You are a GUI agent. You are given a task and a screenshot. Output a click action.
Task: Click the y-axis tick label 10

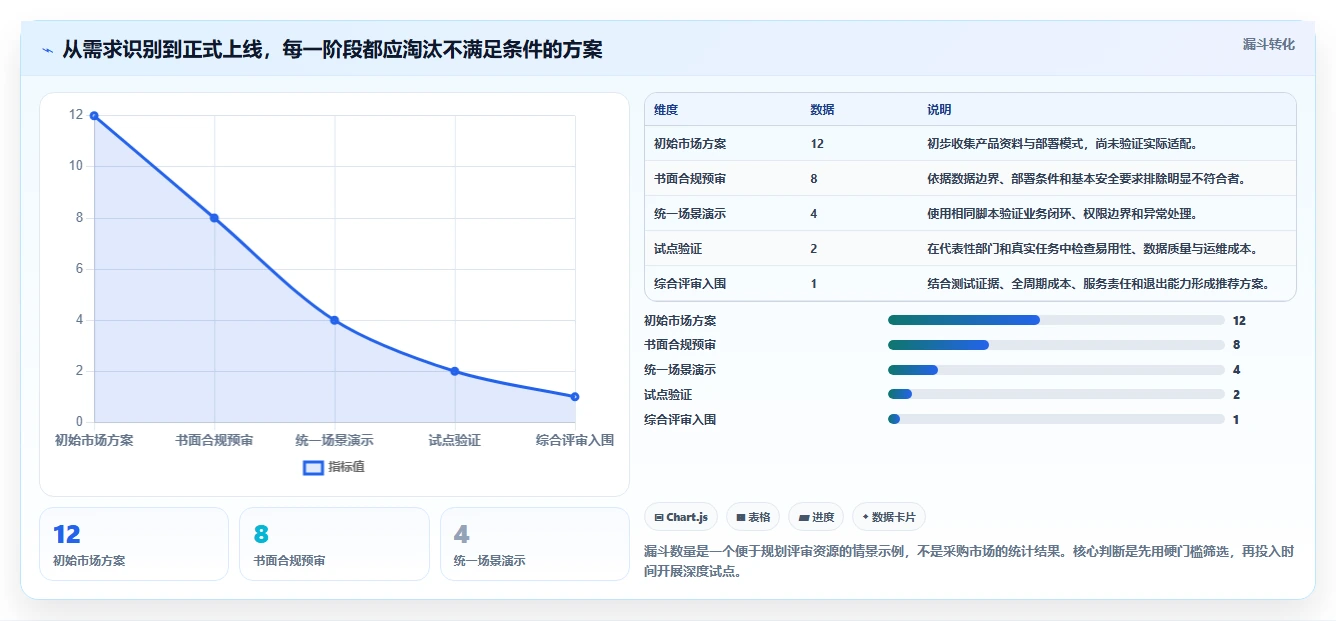pos(76,166)
